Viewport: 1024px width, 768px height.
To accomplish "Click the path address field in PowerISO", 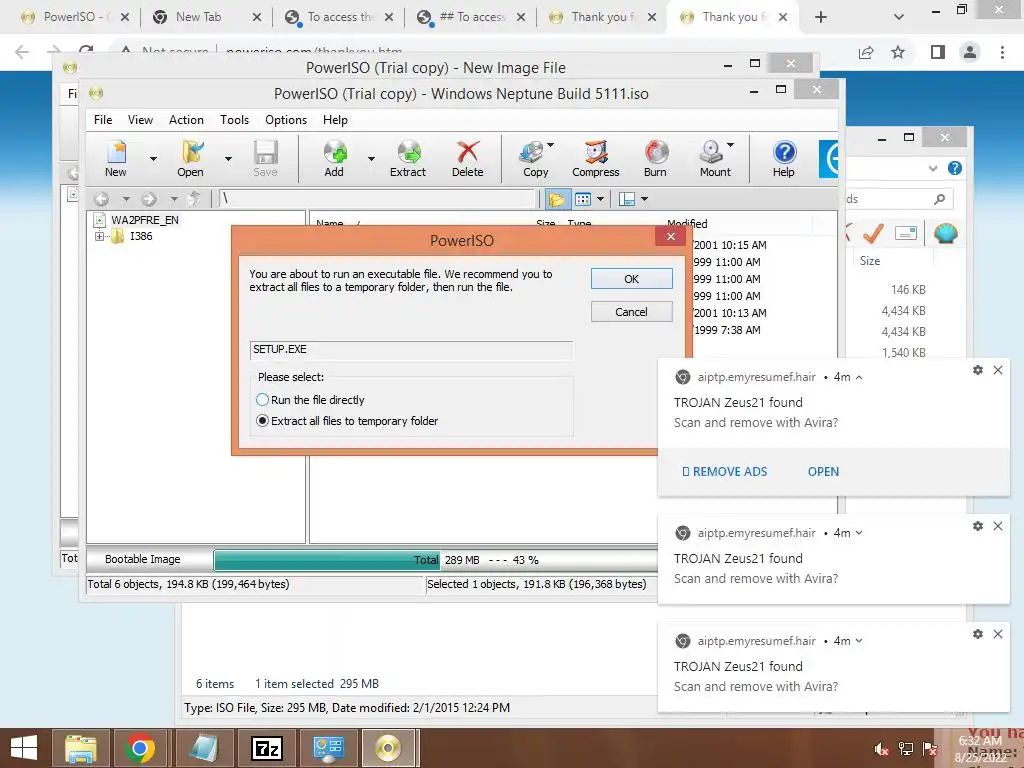I will [377, 199].
